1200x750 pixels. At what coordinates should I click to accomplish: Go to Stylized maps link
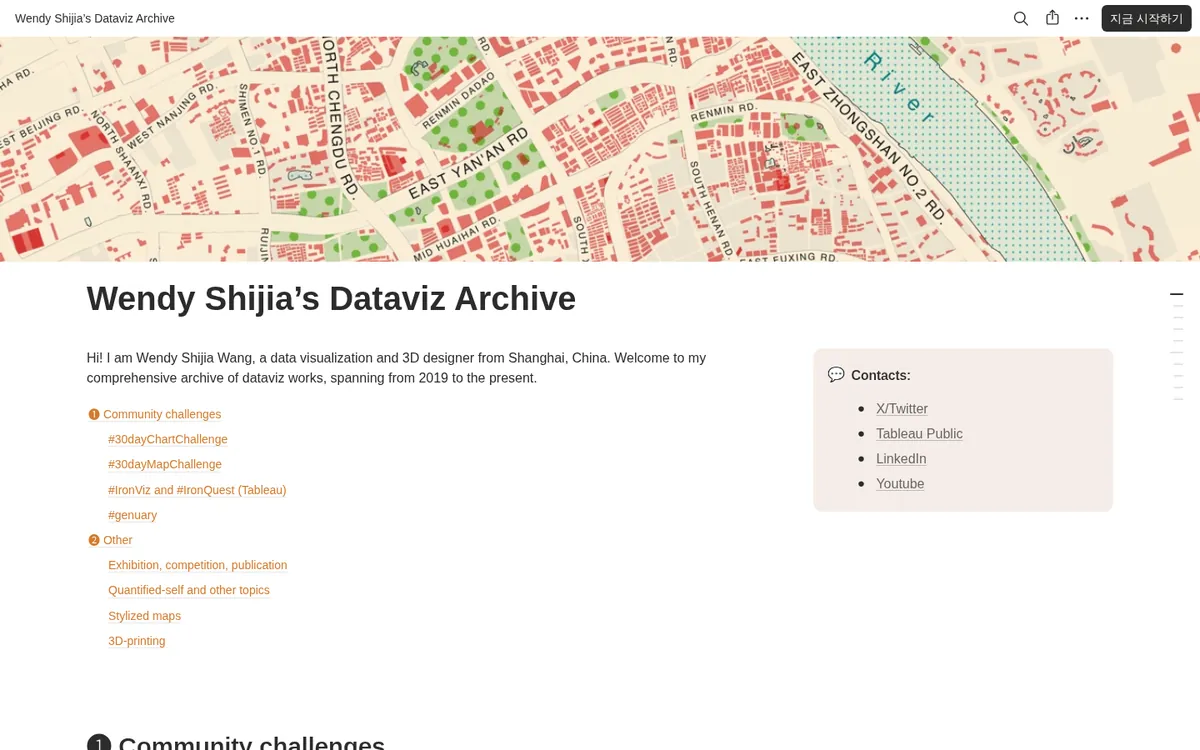(144, 616)
